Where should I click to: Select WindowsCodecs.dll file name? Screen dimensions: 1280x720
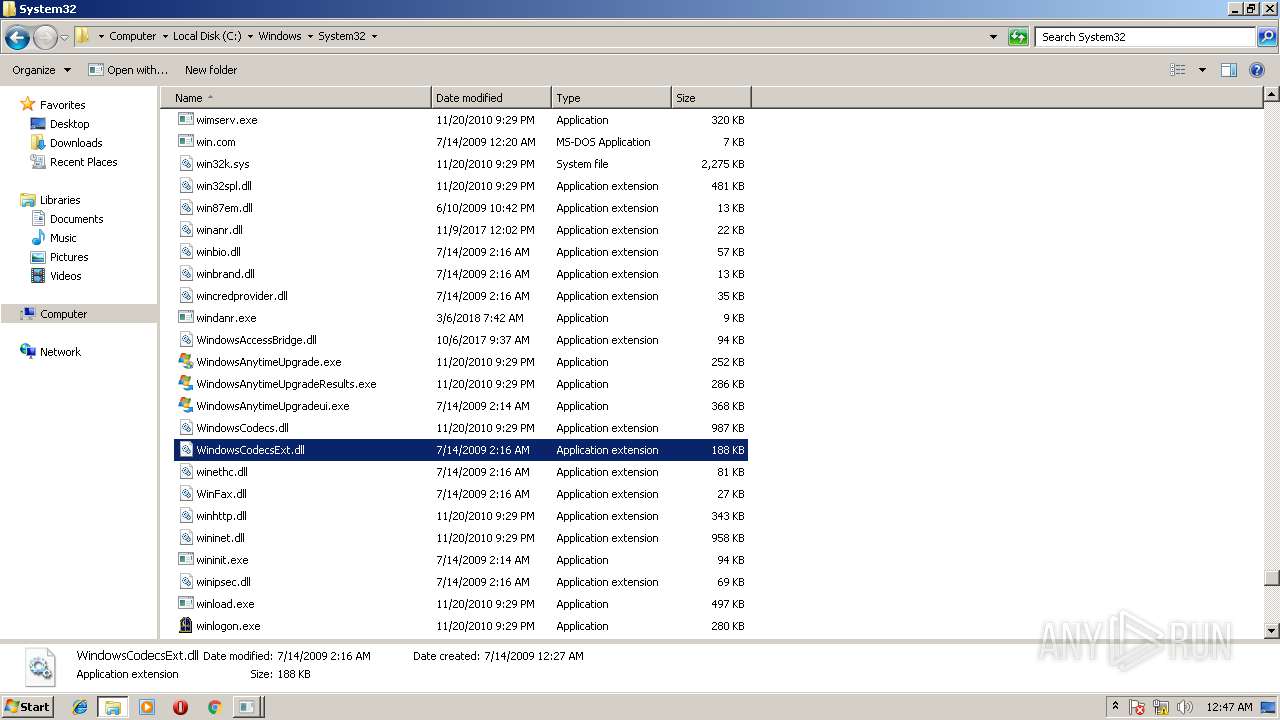(x=242, y=428)
